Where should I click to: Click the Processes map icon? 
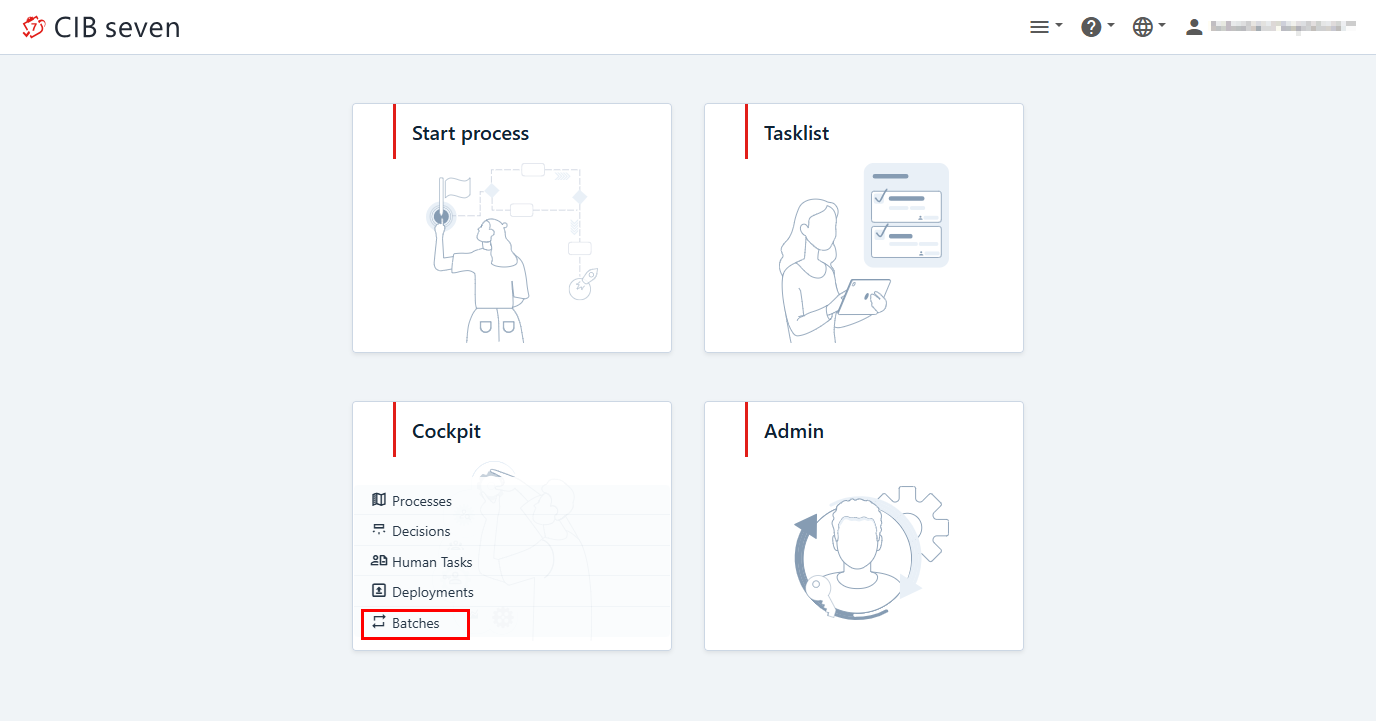(378, 500)
